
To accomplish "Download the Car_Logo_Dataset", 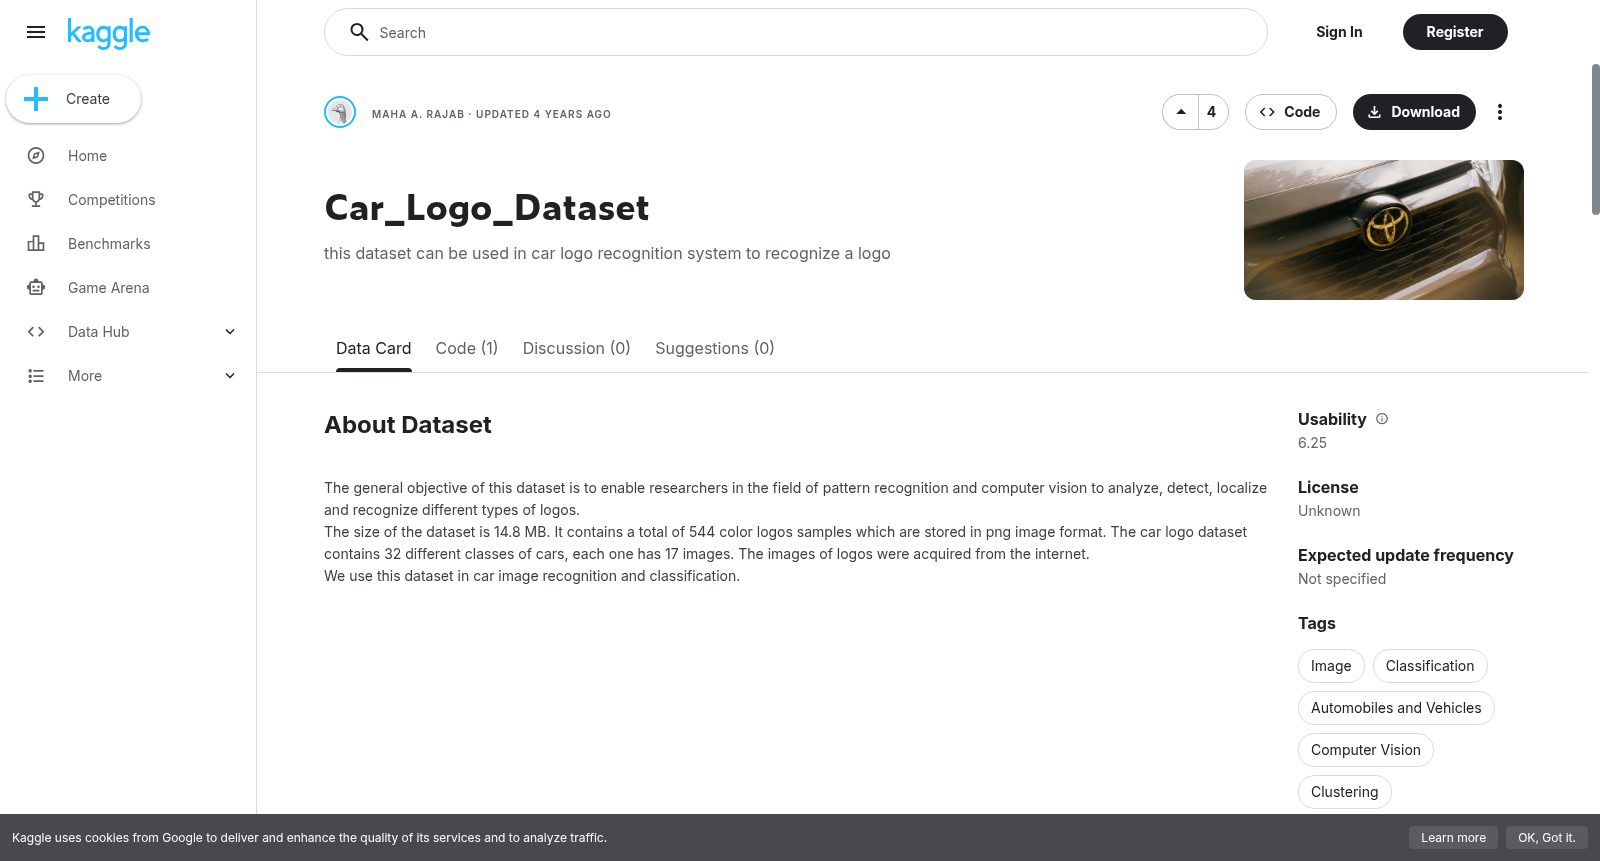I will (1414, 112).
